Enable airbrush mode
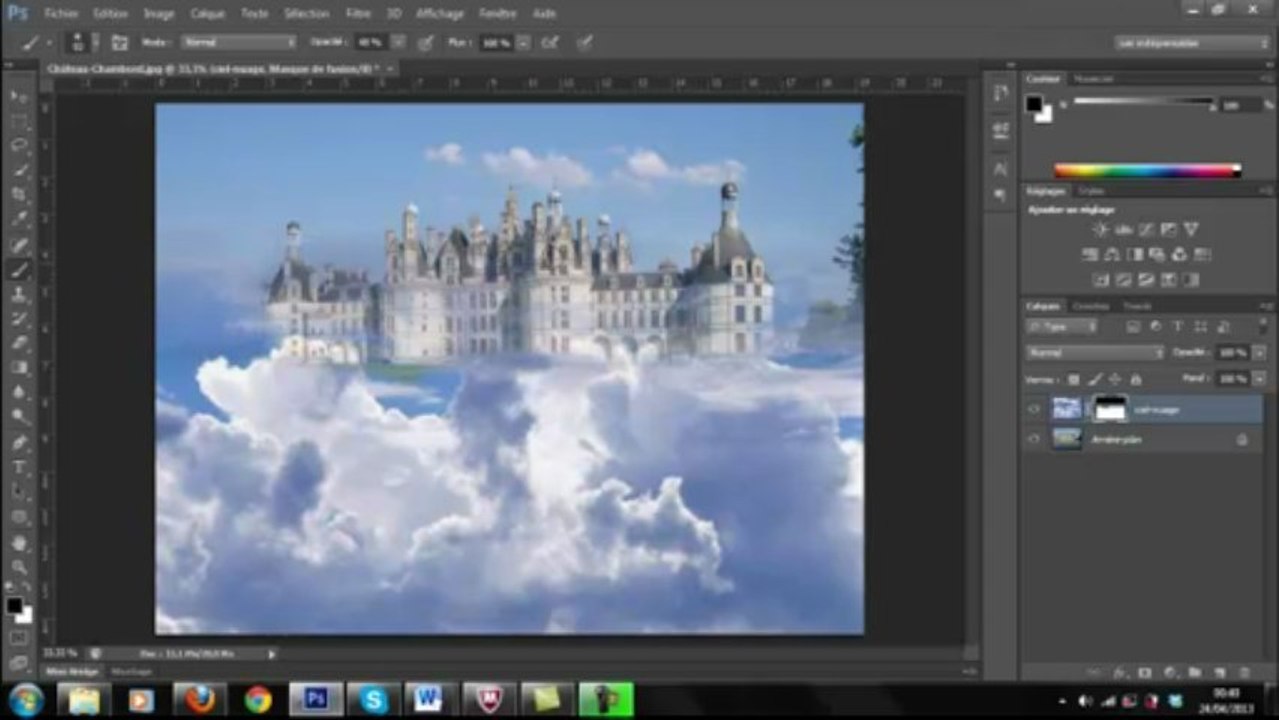This screenshot has height=720, width=1279. [x=550, y=43]
